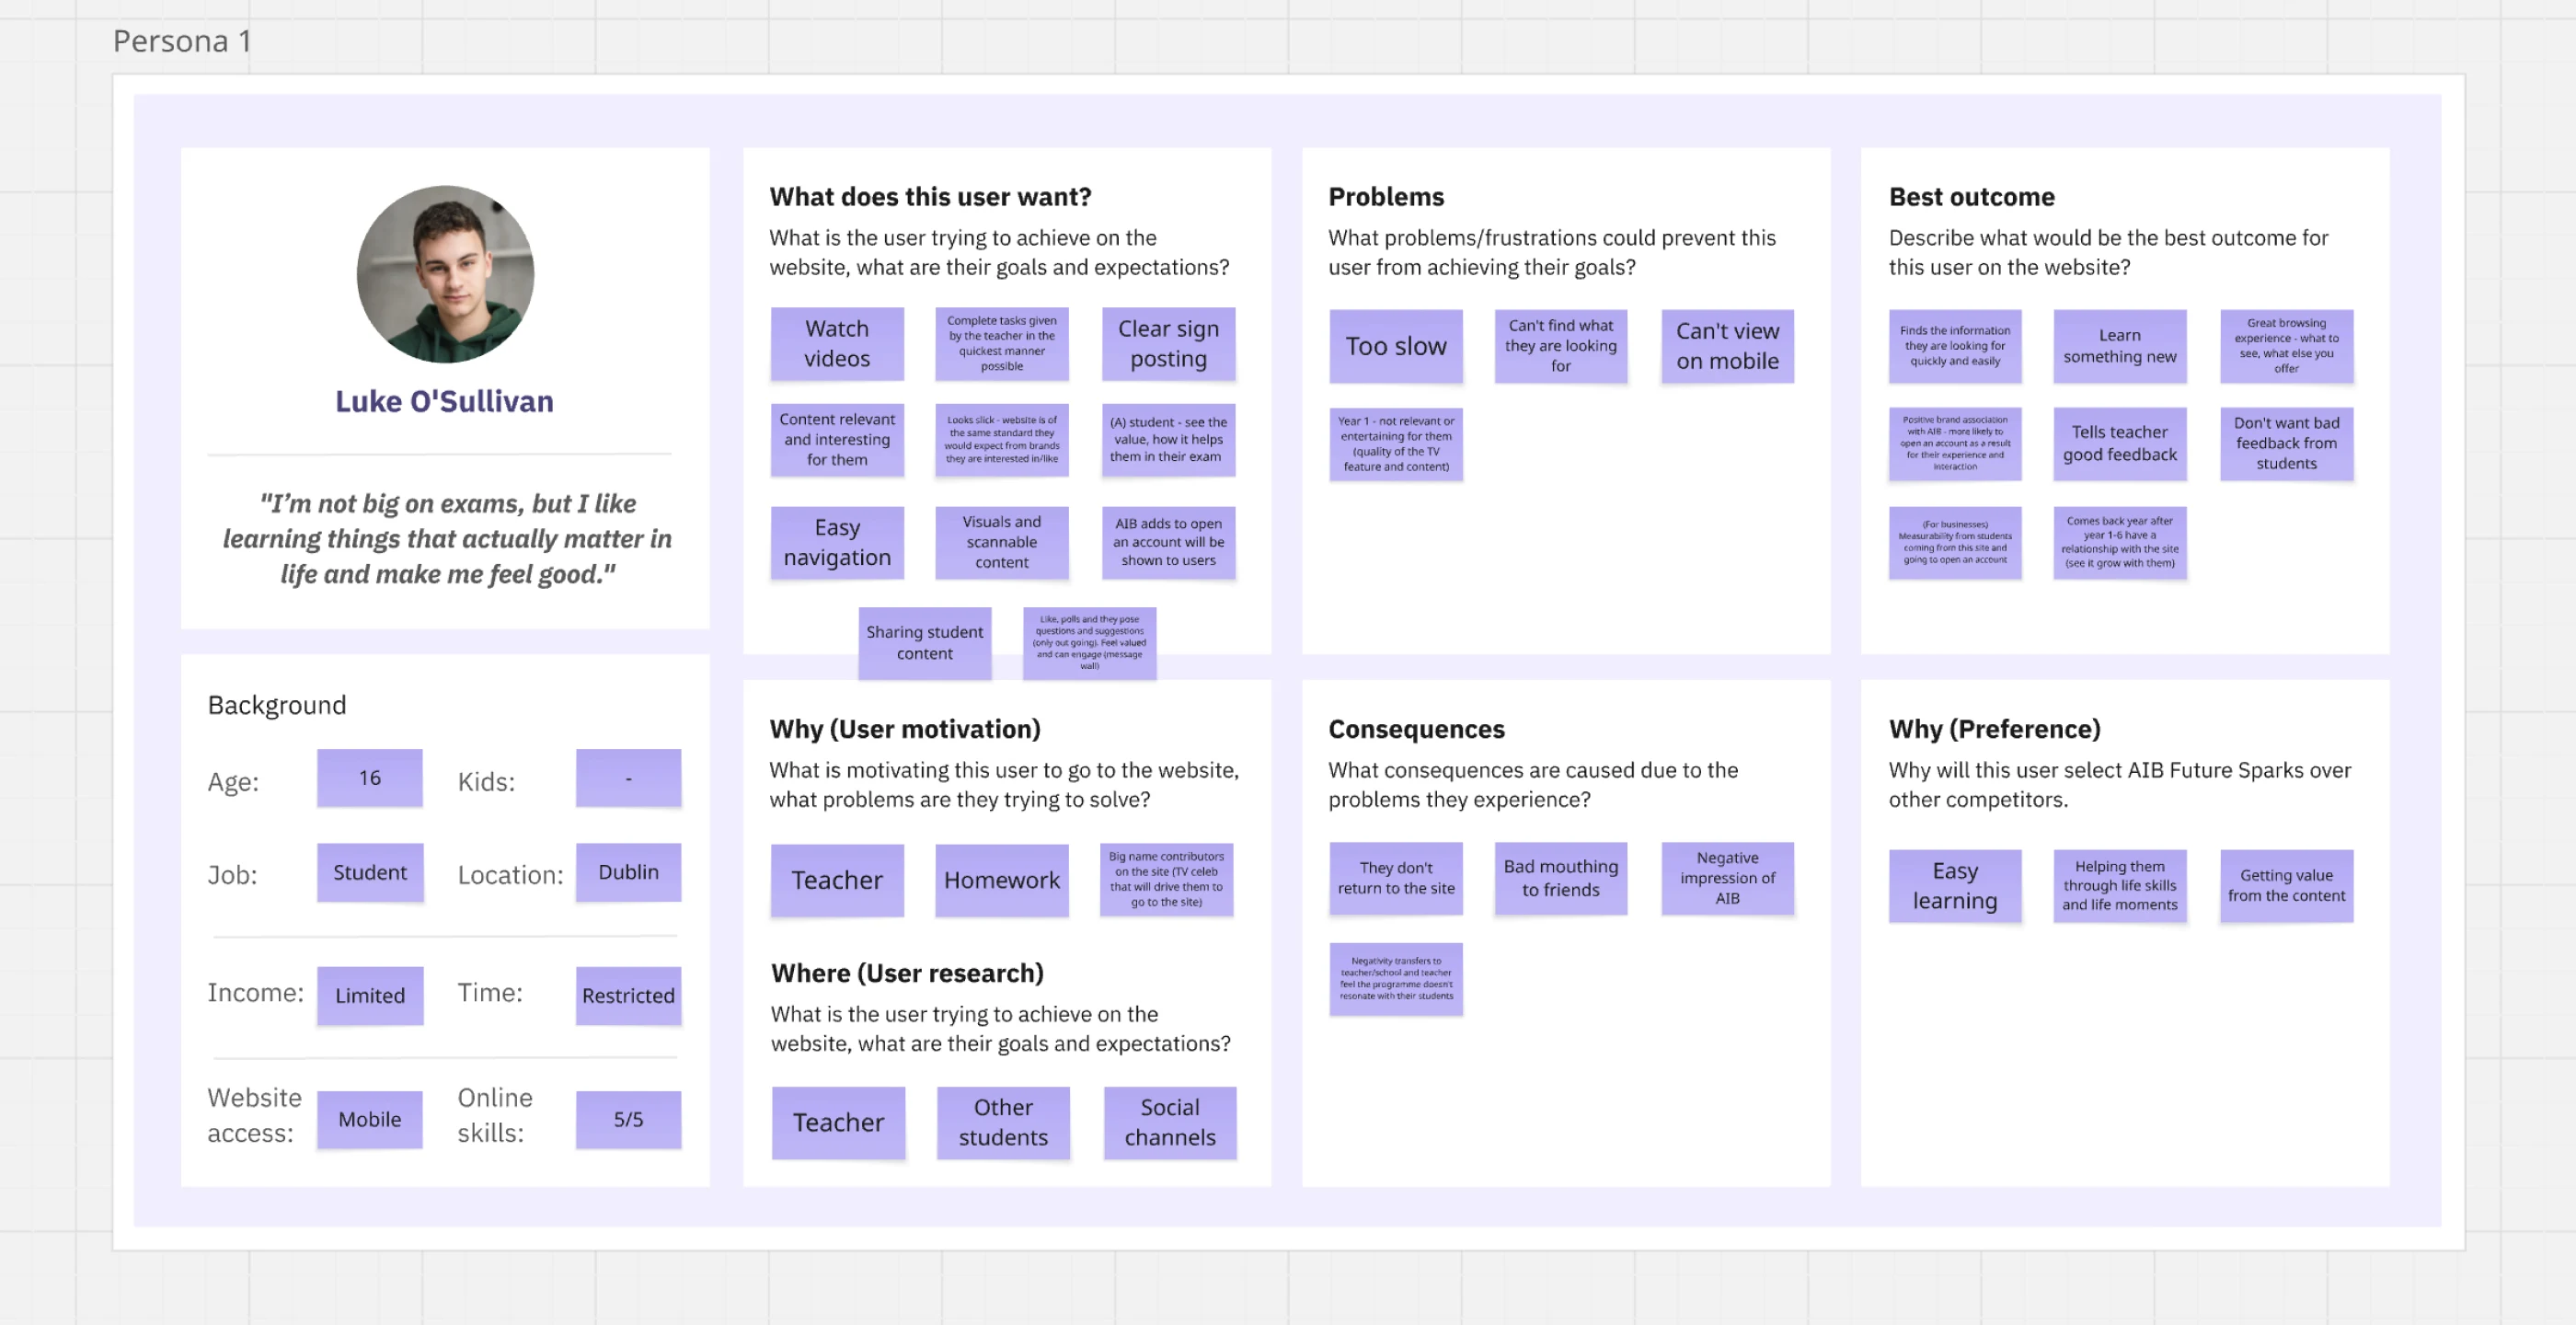
Task: Select 'Tells teacher good feedback' note
Action: (x=2119, y=443)
